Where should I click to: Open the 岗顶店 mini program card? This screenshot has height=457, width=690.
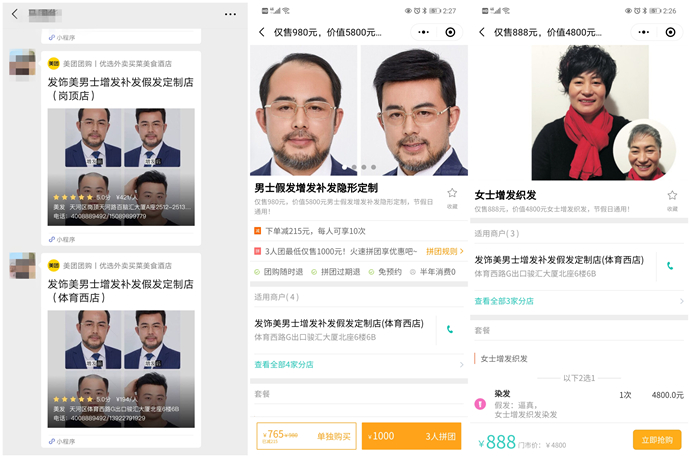coord(123,140)
